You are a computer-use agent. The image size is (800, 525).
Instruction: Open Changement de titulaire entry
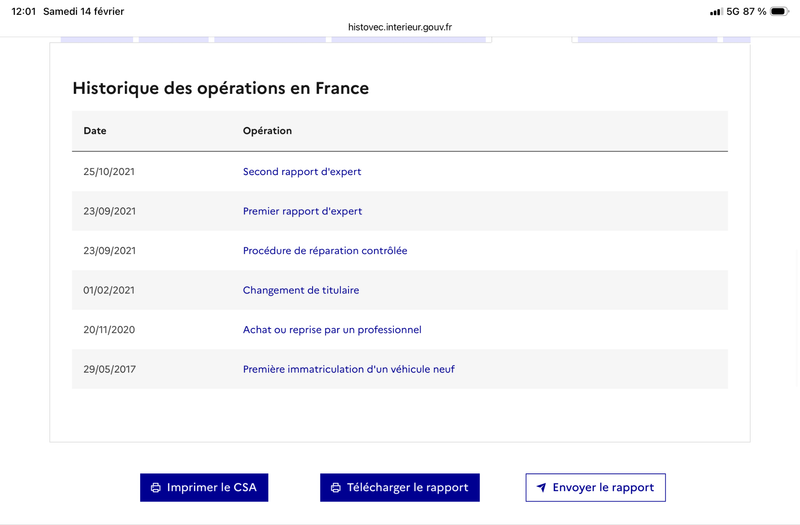tap(301, 290)
